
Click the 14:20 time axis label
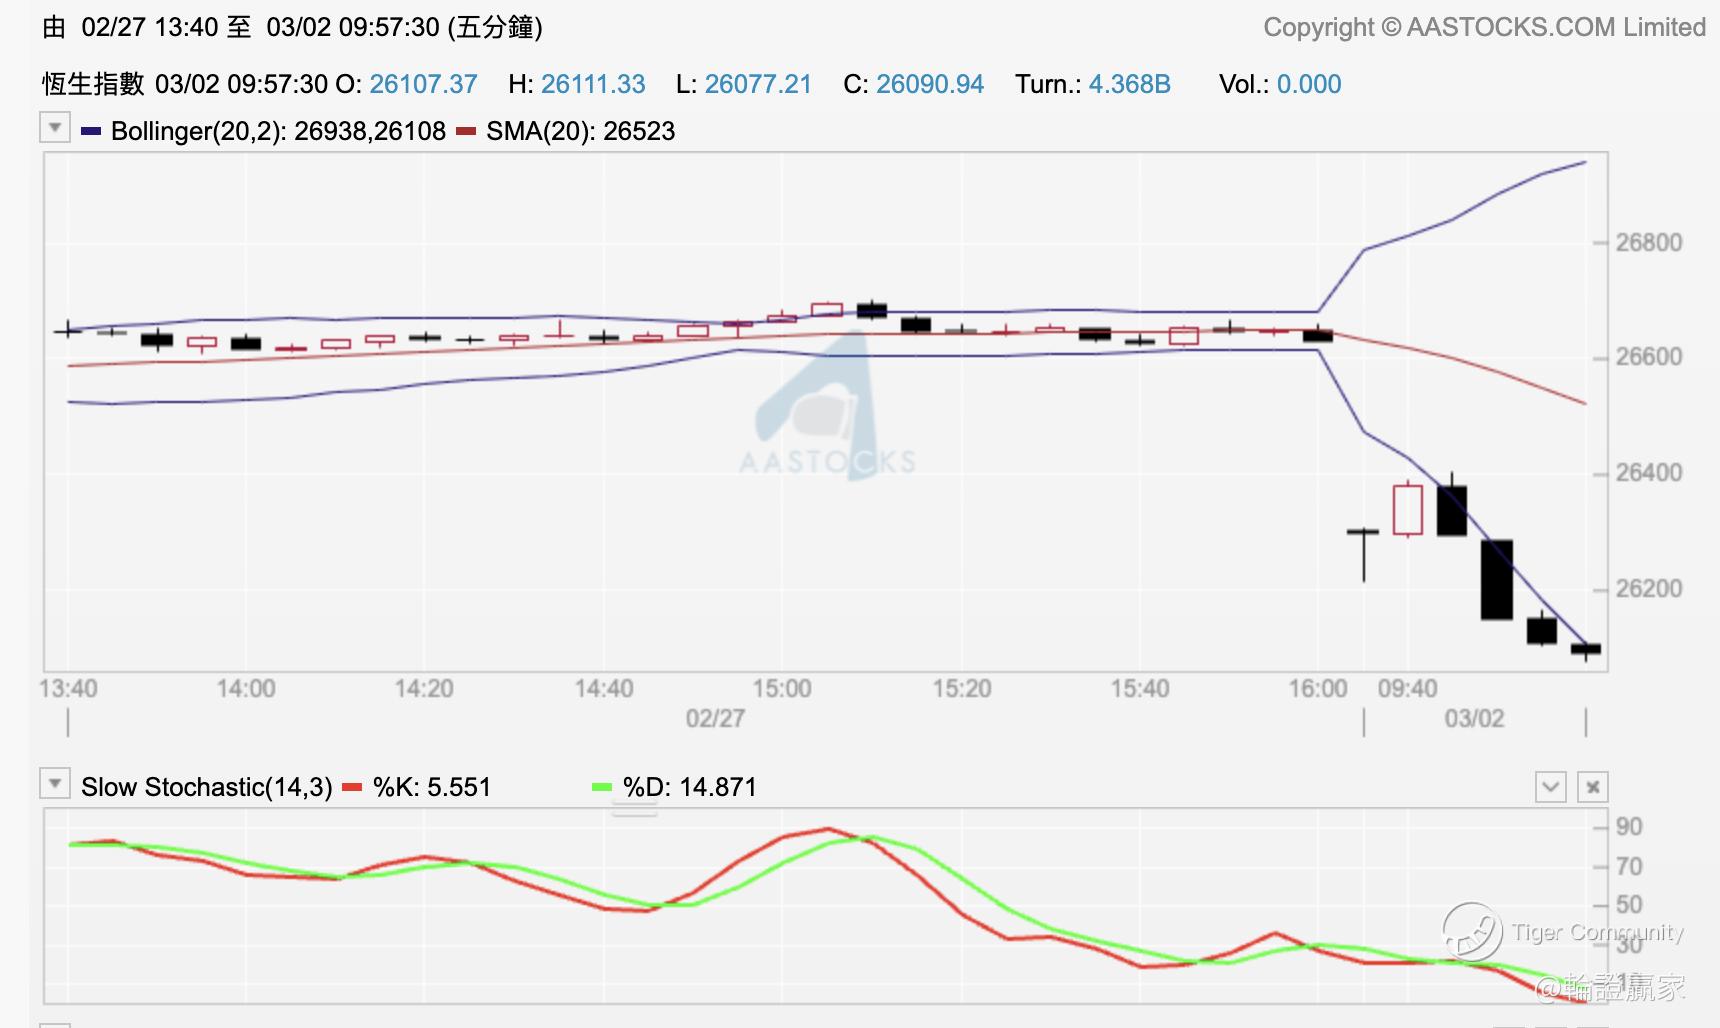click(x=424, y=689)
